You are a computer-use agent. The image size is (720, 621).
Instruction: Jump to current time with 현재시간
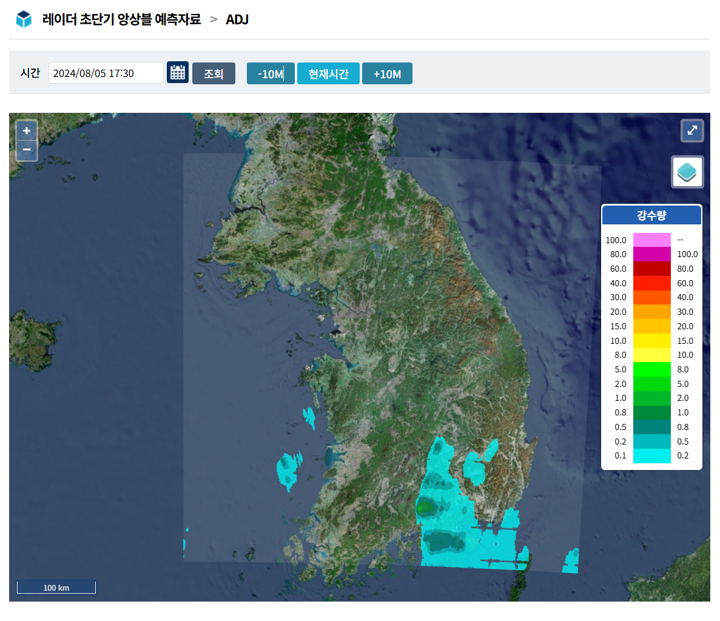click(328, 73)
